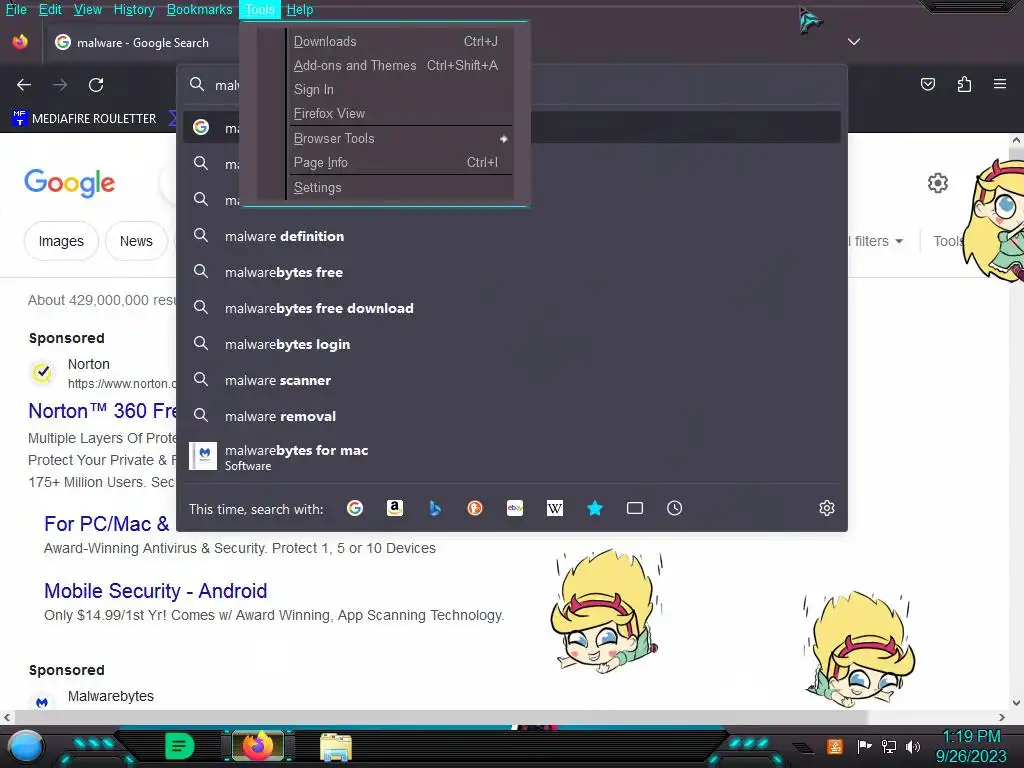This screenshot has width=1024, height=768.
Task: Click the Firefox logo icon beside tabs
Action: click(x=20, y=42)
